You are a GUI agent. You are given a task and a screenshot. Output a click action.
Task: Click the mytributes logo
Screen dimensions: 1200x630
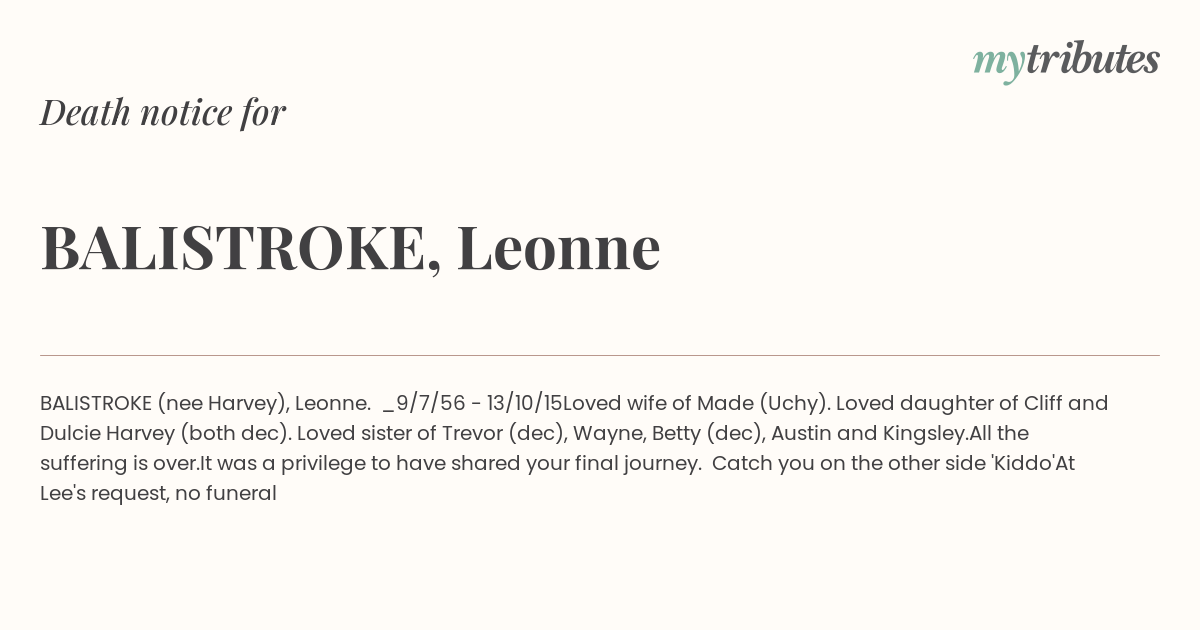pos(1066,62)
